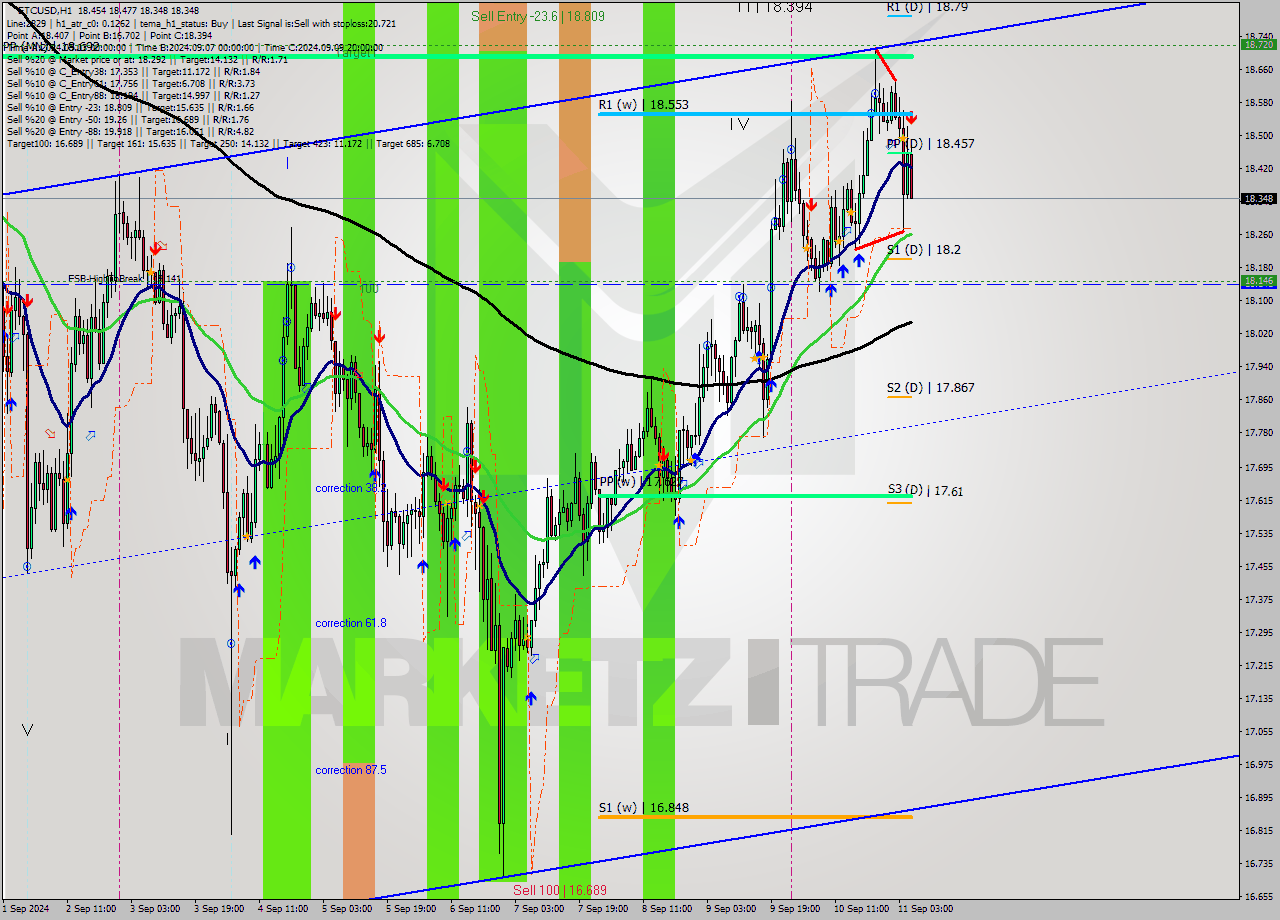Click the thick blue R1 (w) level line

pyautogui.click(x=755, y=114)
